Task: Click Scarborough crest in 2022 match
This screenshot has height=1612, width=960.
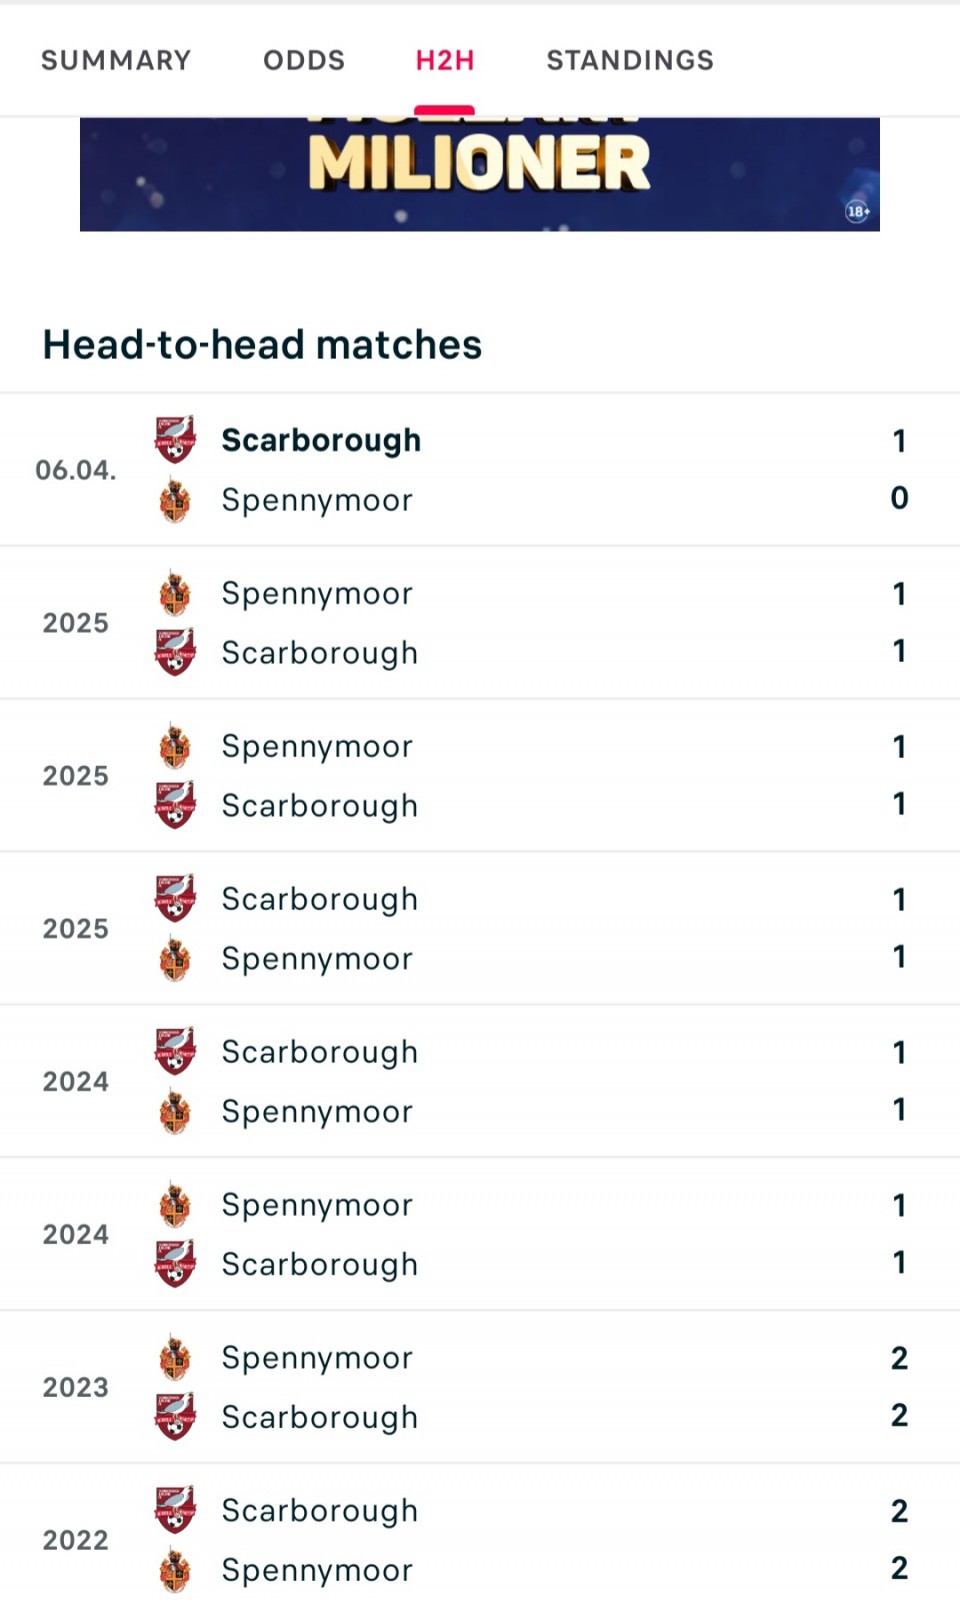Action: [x=175, y=1510]
